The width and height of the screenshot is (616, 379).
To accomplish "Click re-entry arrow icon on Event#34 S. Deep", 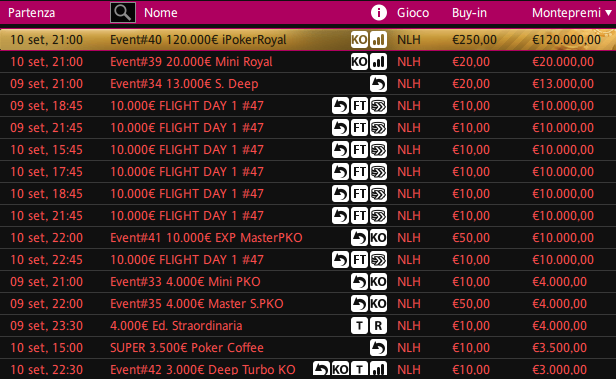I will (378, 84).
